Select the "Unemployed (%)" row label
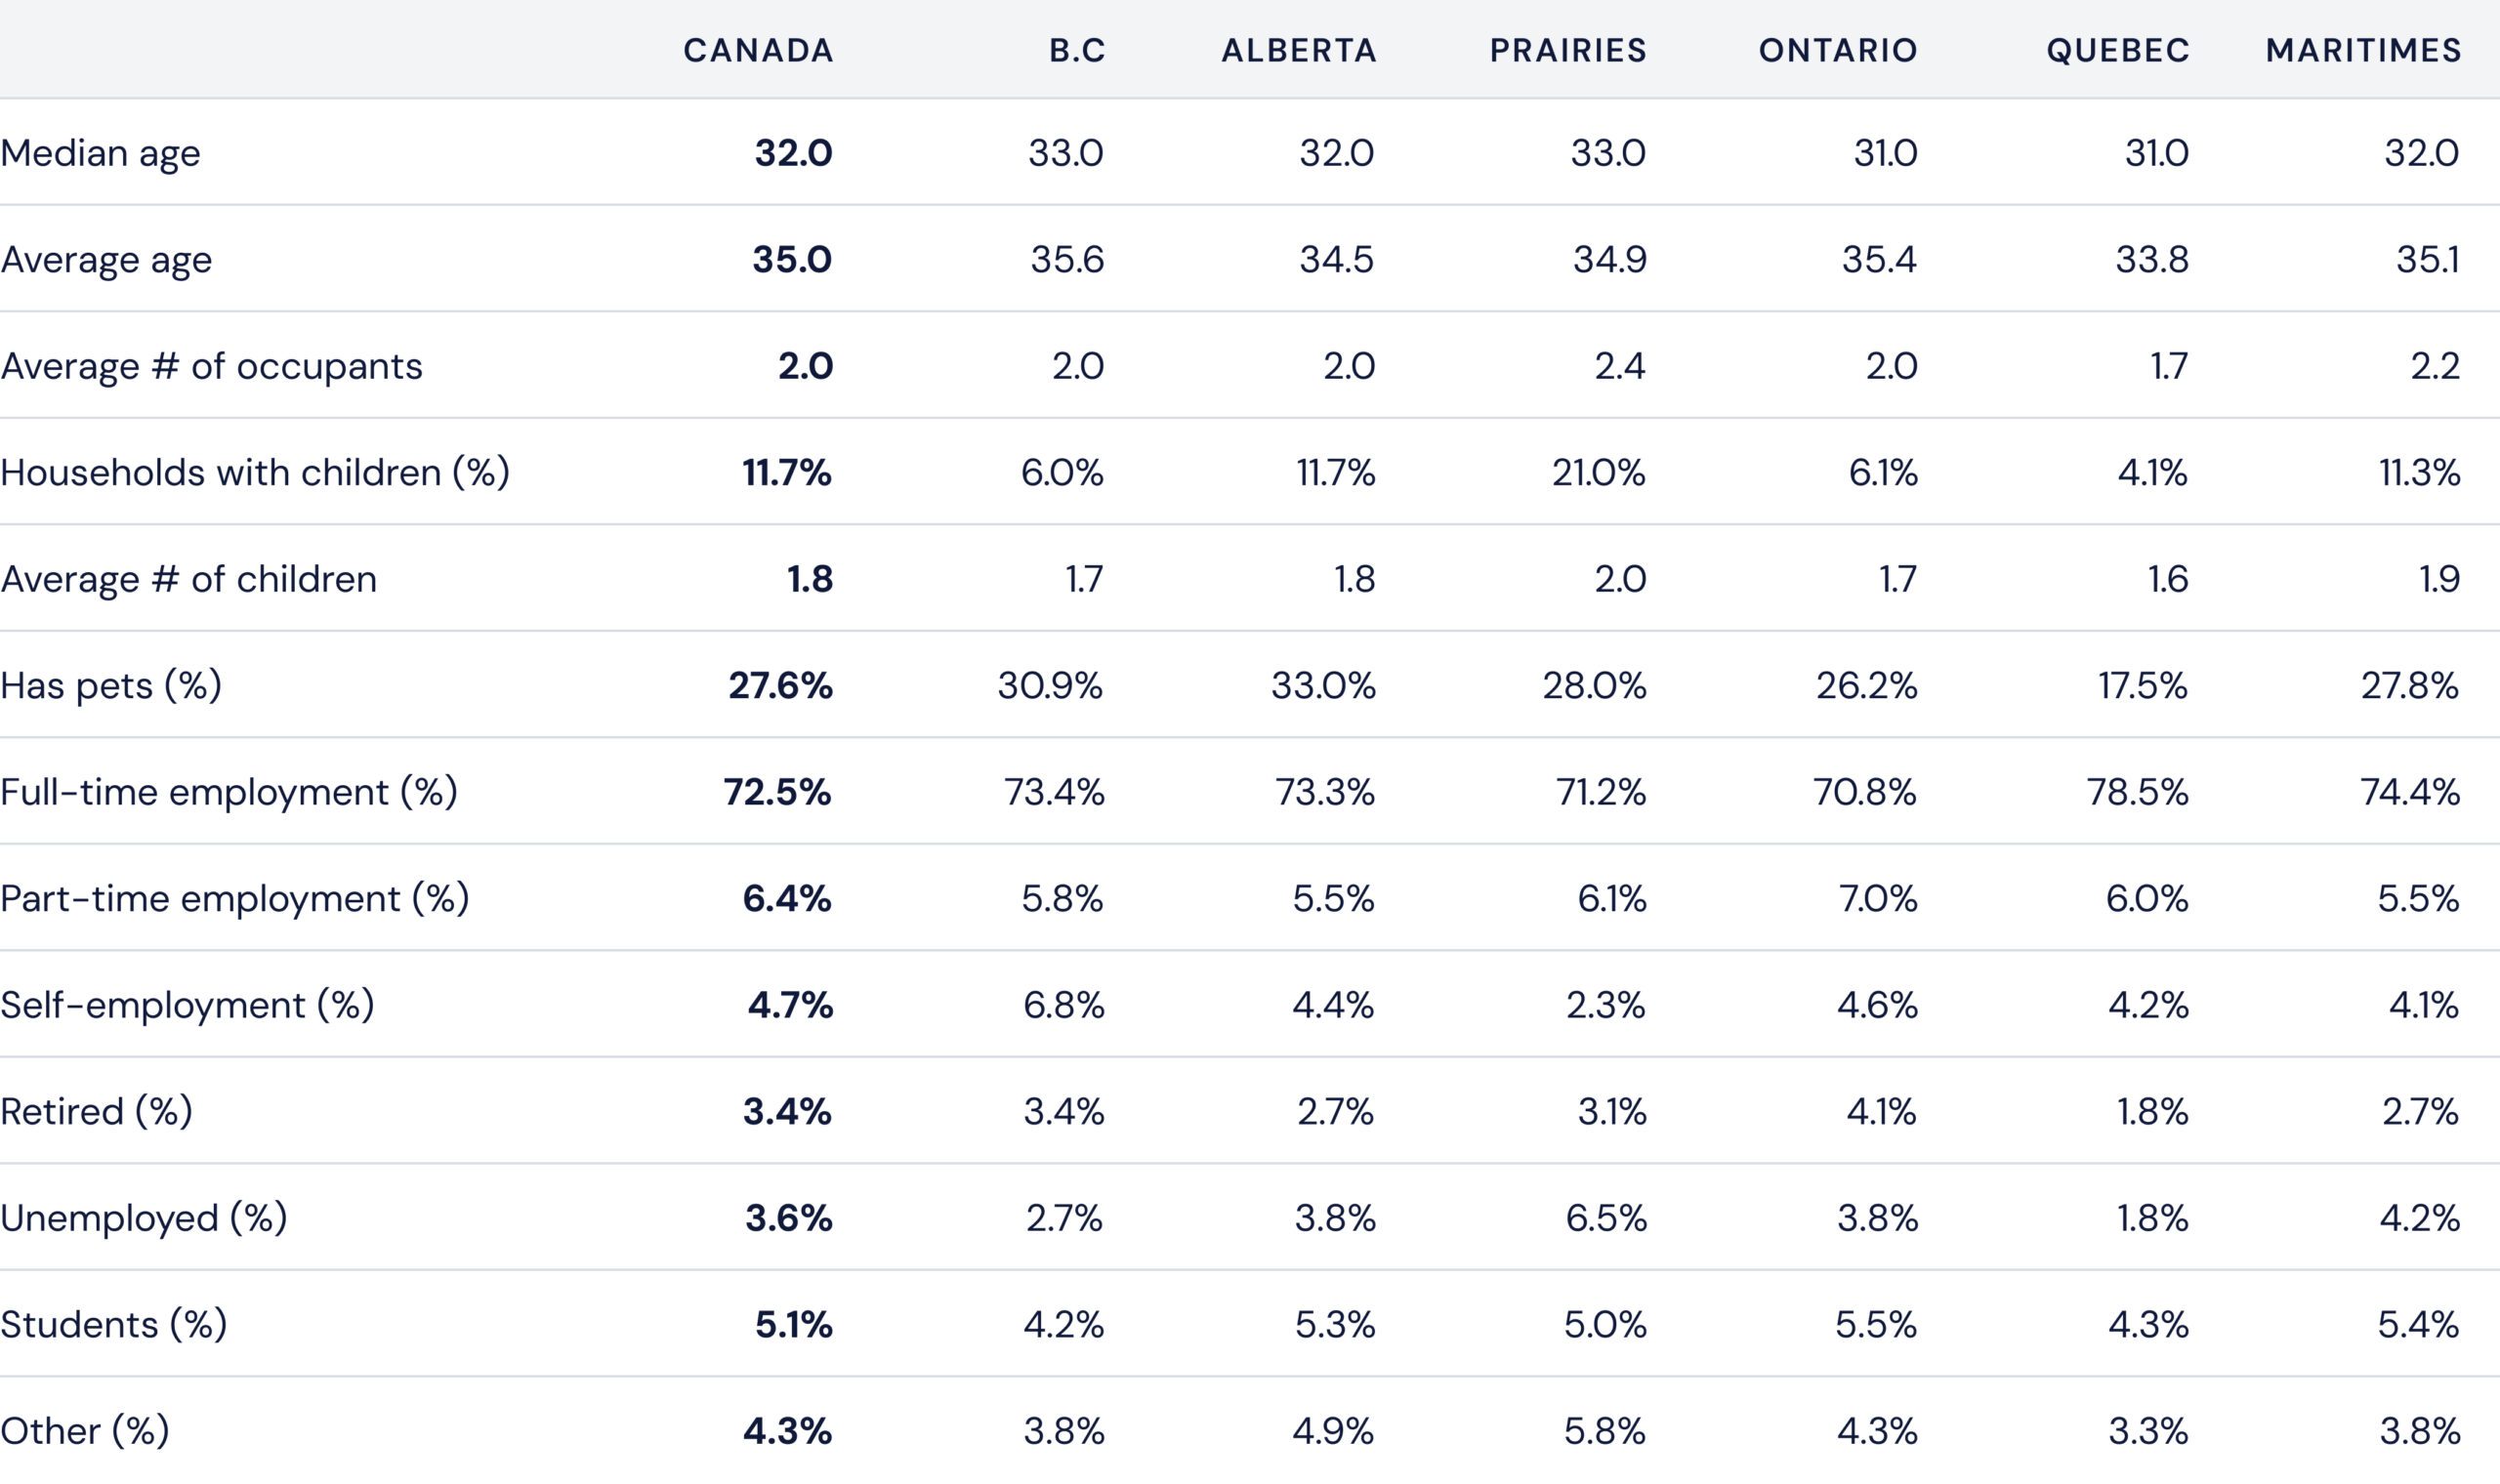Screen dimensions: 2500x1484 (x=144, y=1218)
